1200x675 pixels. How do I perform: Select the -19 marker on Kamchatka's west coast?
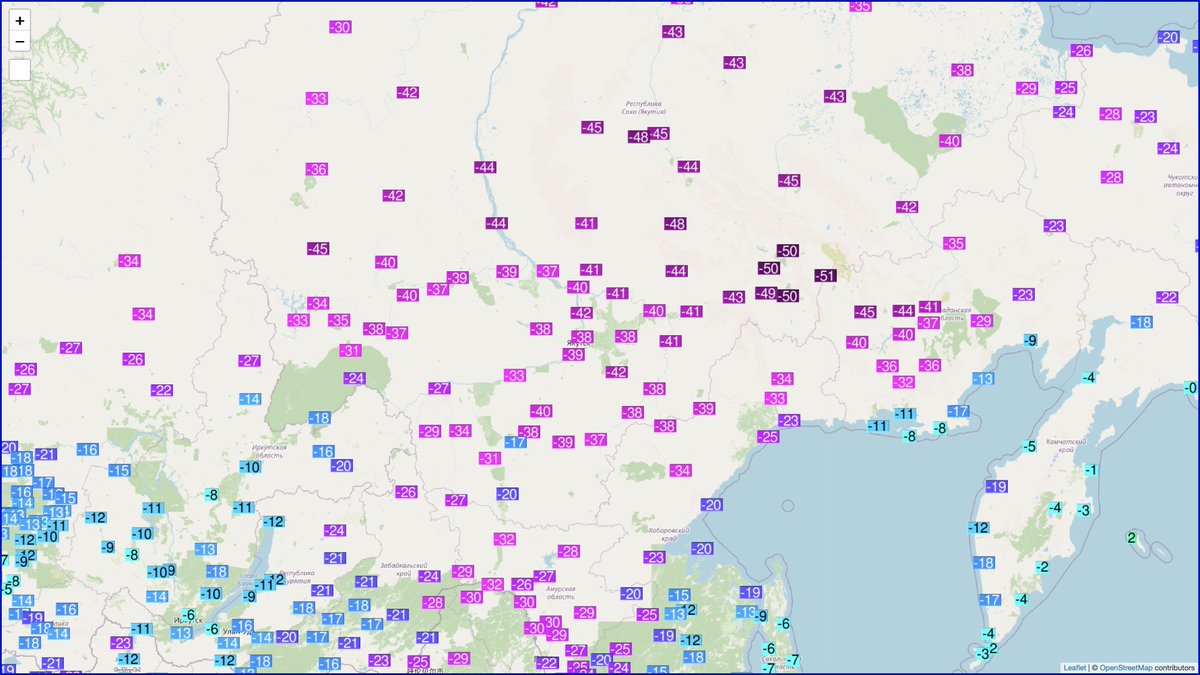[x=996, y=487]
